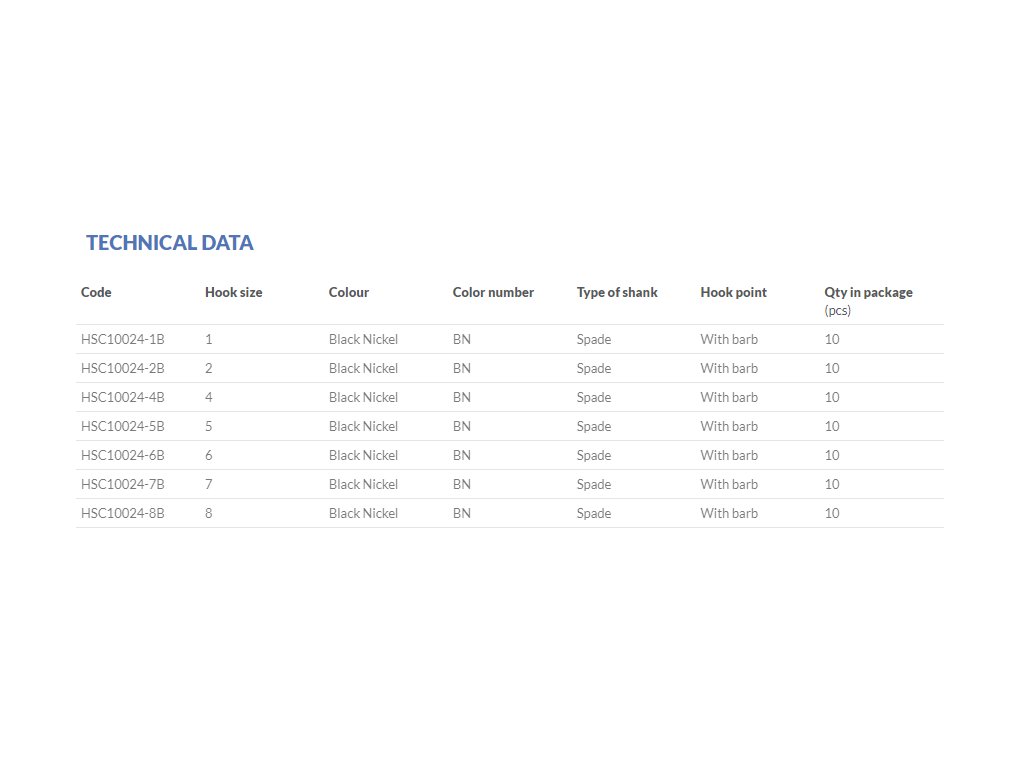
Task: Click With barb in HSC10024-7B row
Action: tap(728, 484)
